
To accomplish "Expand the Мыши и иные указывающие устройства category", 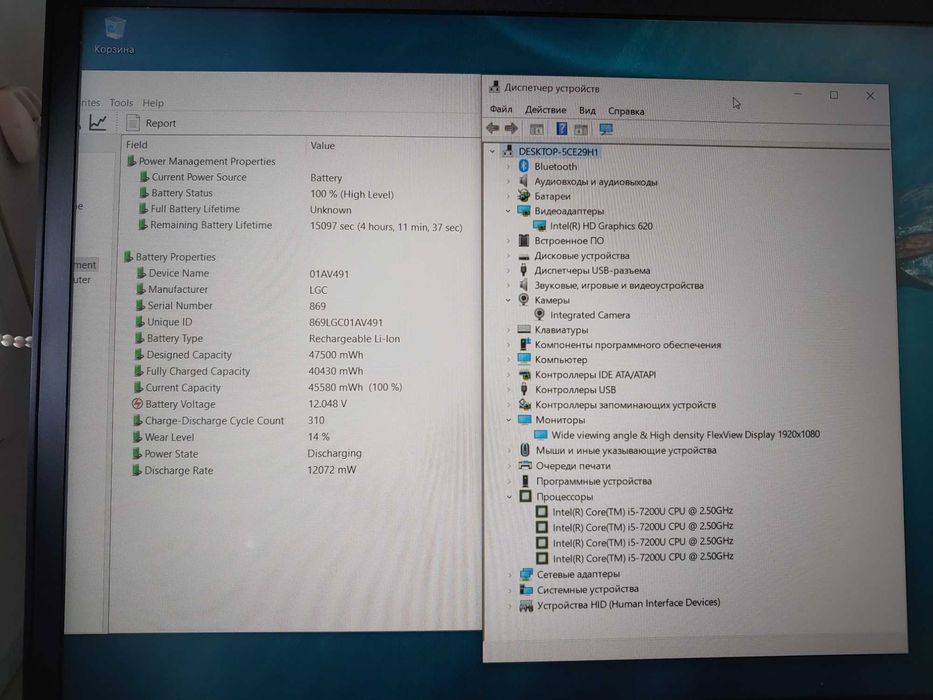I will [x=509, y=450].
